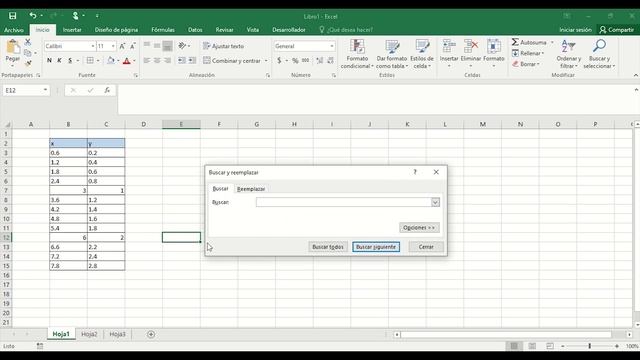Click the insert function fx icon

click(107, 90)
